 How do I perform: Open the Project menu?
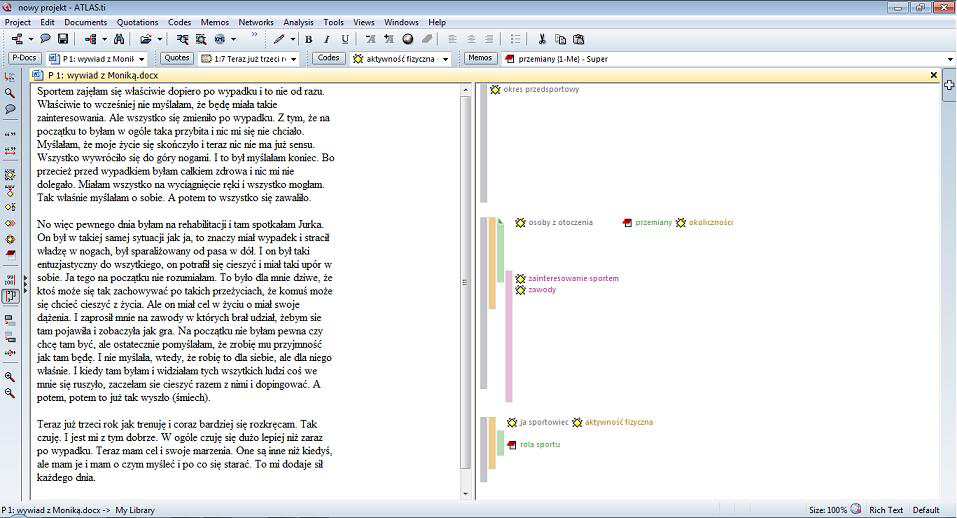click(18, 22)
